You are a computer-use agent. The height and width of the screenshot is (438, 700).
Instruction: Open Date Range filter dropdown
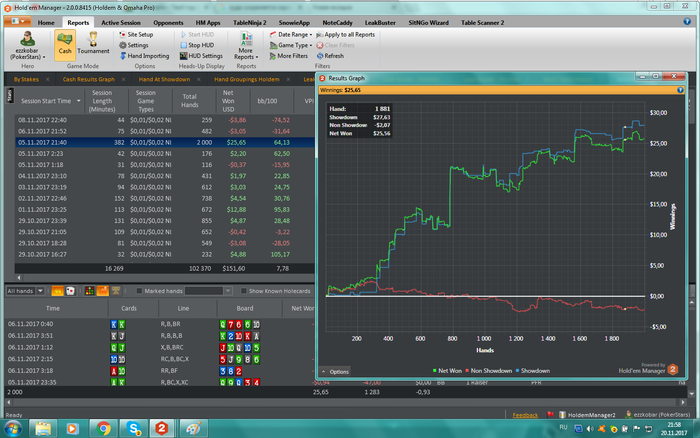point(290,34)
